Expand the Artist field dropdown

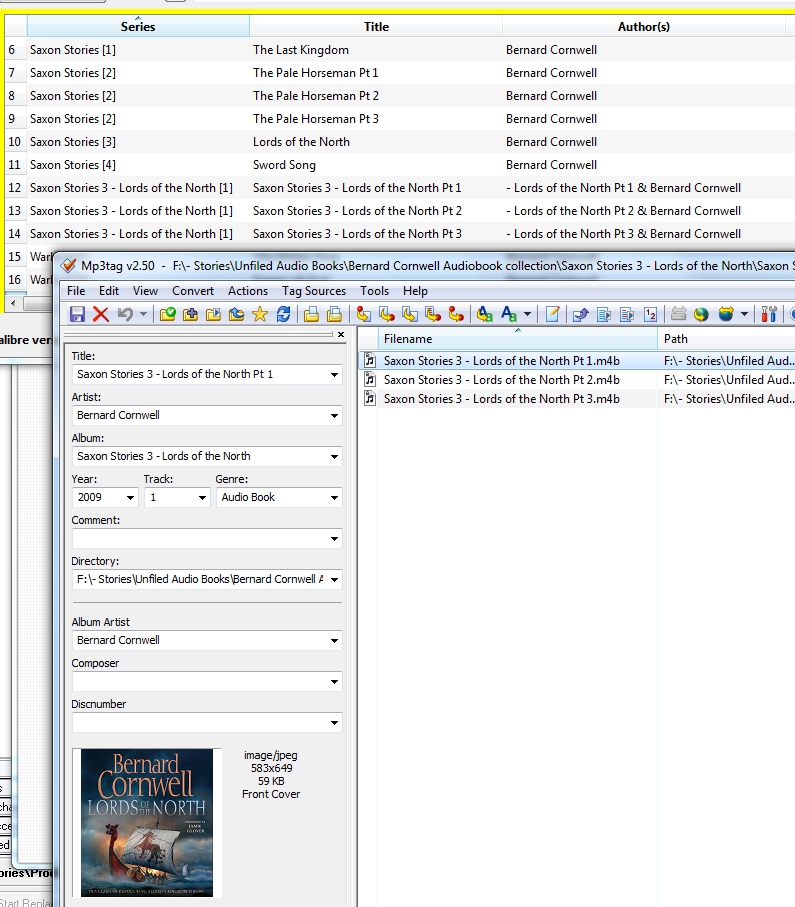point(334,416)
